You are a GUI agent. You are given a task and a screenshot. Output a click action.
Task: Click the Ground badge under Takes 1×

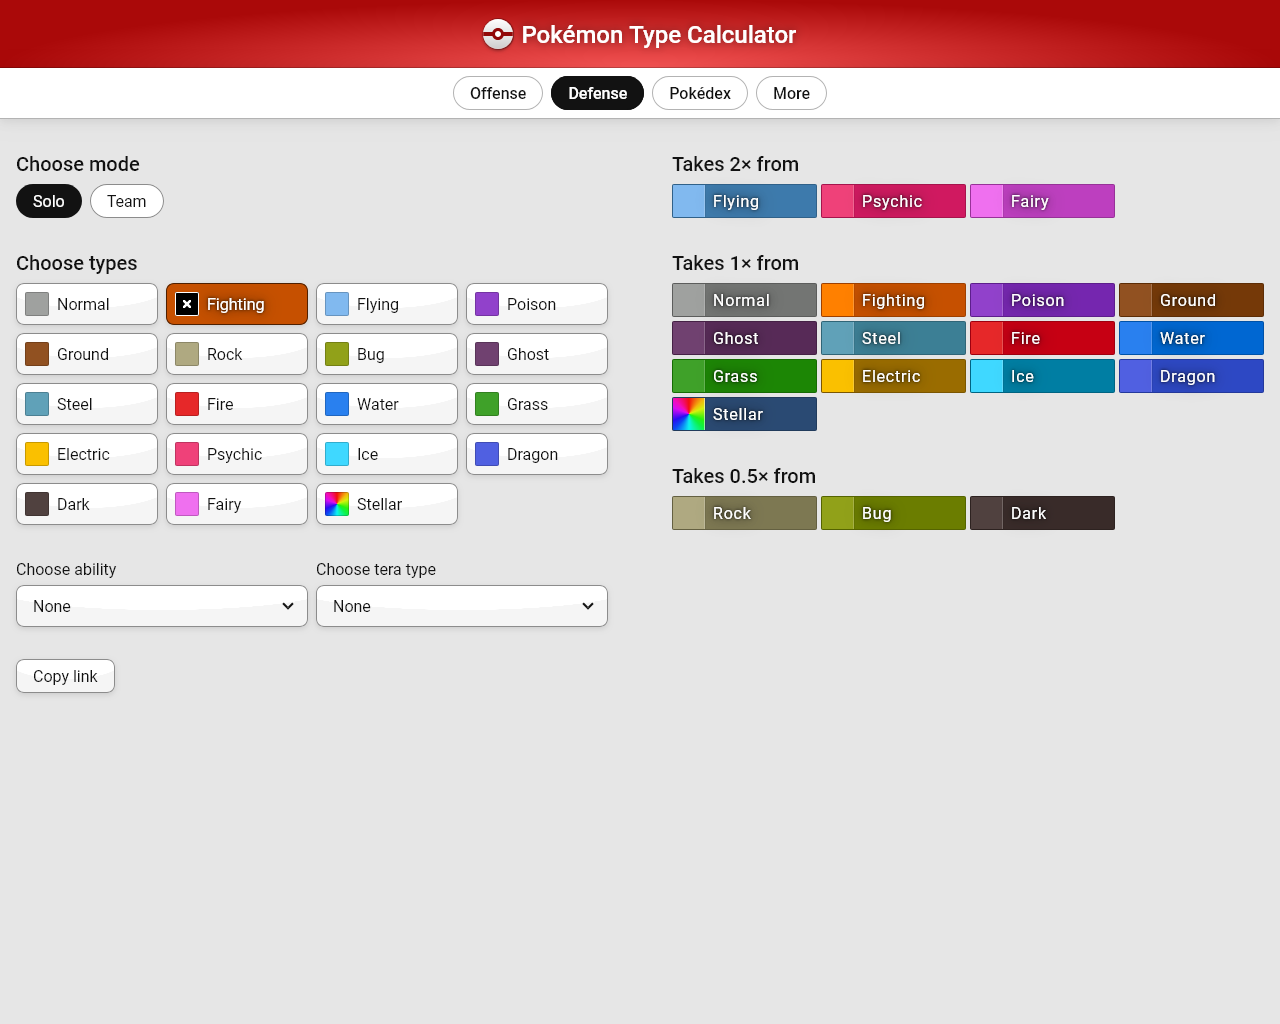1191,300
